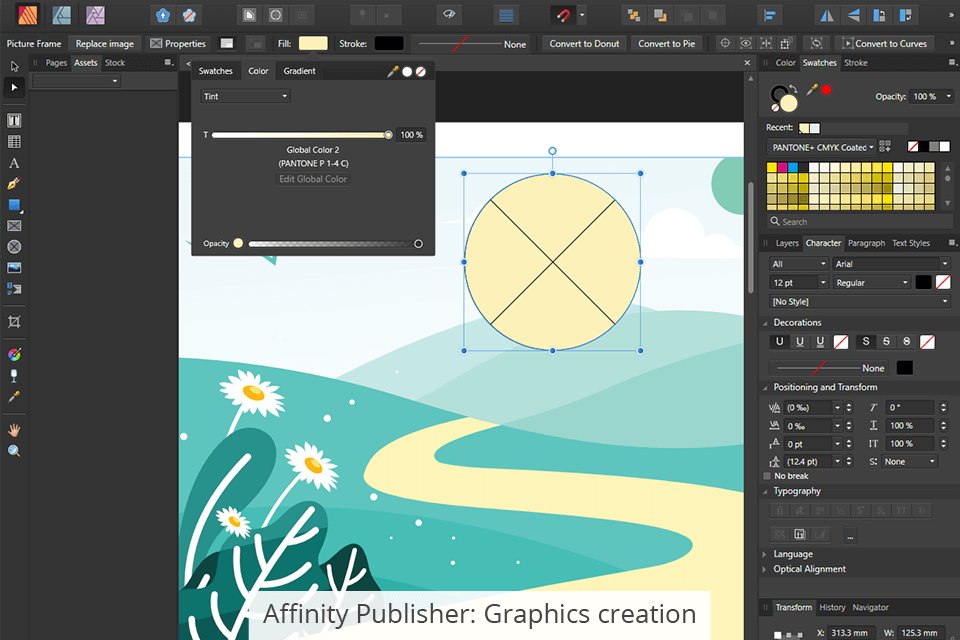Select the Move tool arrow
Image resolution: width=960 pixels, height=640 pixels.
(x=14, y=66)
